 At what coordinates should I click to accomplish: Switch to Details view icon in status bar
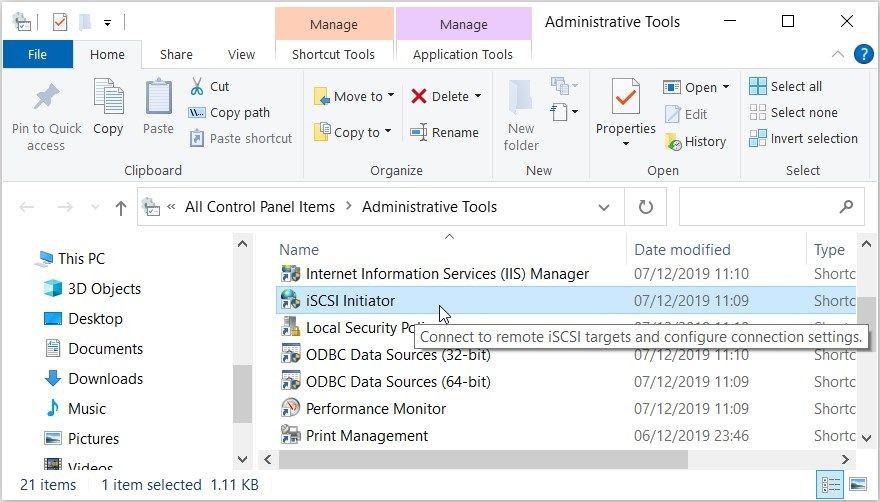(831, 484)
